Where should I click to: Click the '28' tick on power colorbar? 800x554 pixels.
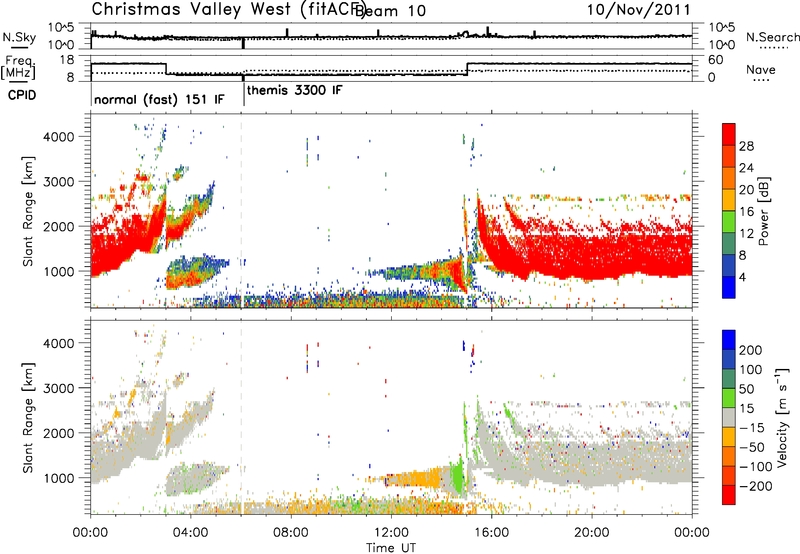[746, 146]
